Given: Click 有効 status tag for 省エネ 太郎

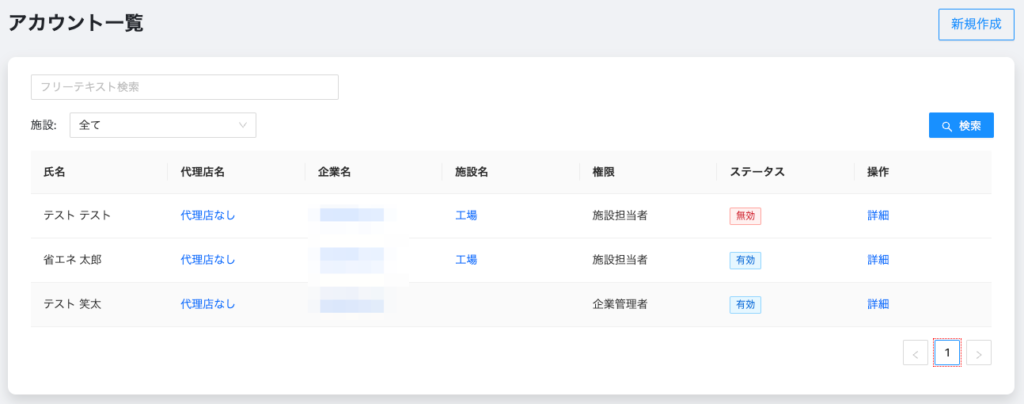Looking at the screenshot, I should click(745, 260).
